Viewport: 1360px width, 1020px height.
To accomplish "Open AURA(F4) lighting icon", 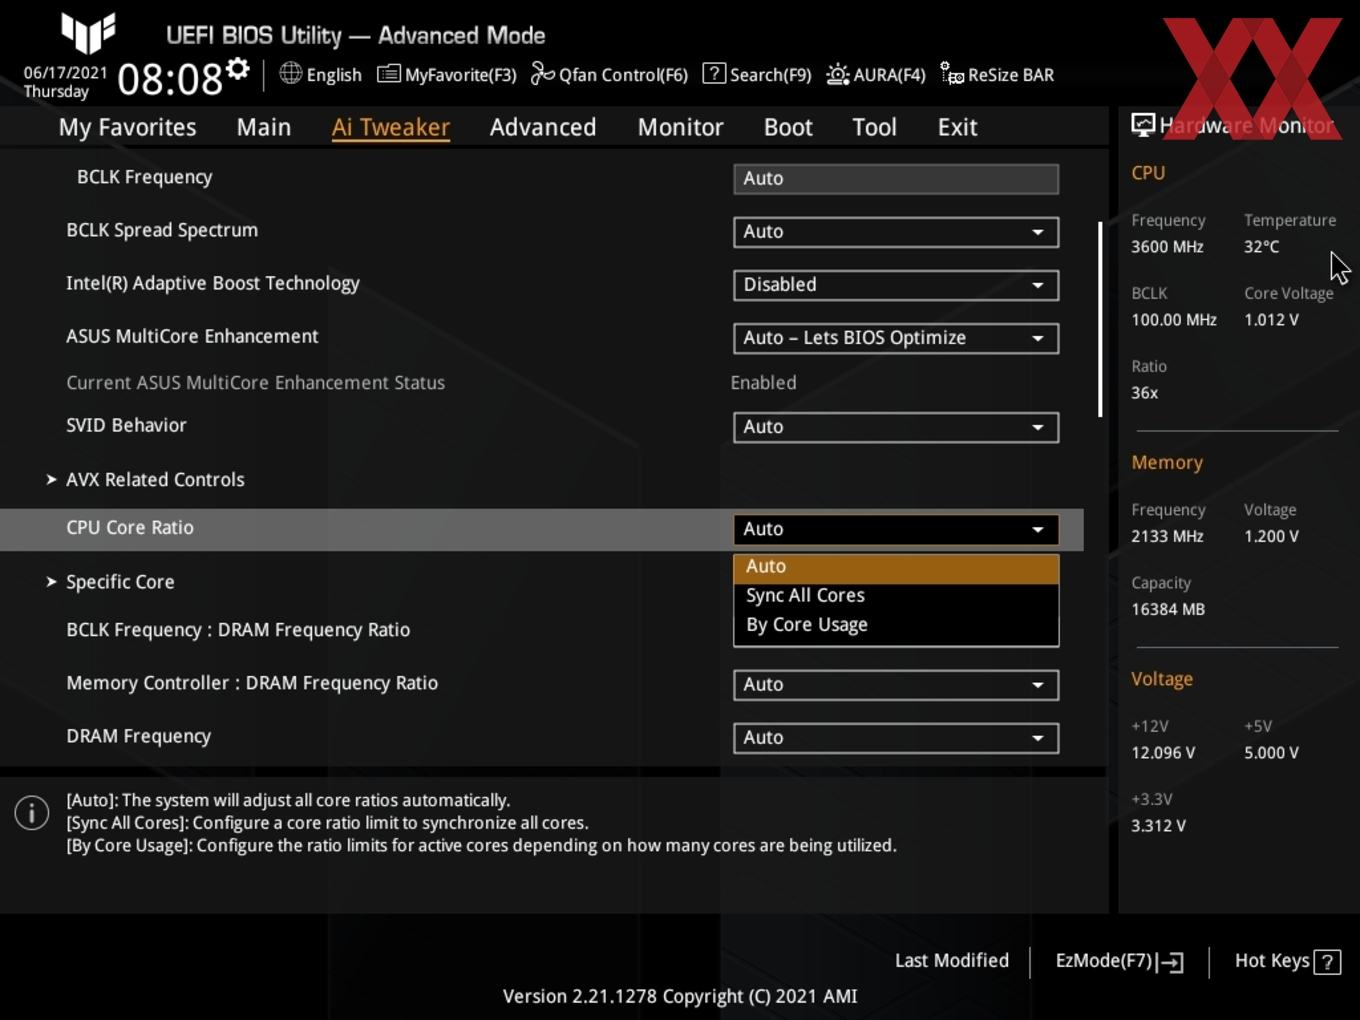I will (x=837, y=74).
